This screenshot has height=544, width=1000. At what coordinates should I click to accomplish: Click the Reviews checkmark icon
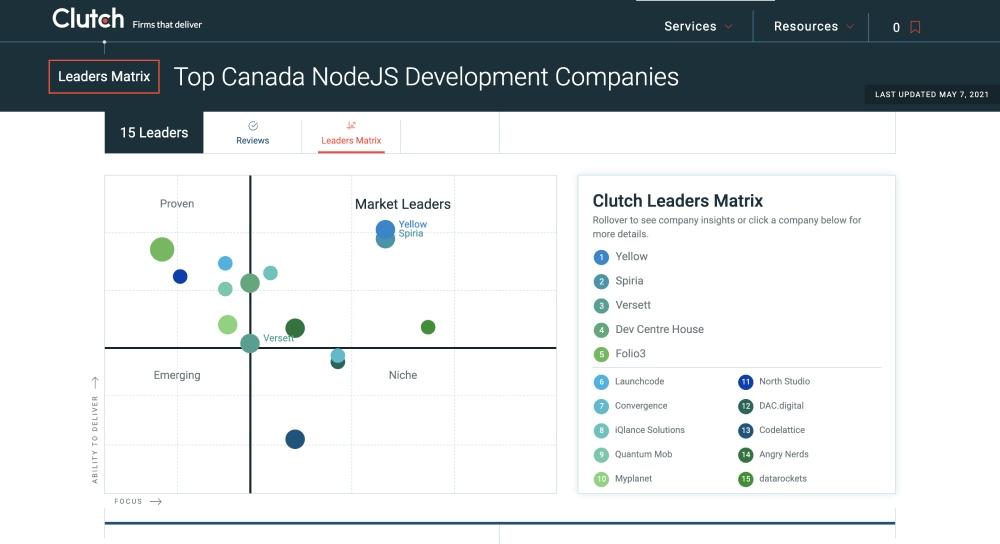253,126
